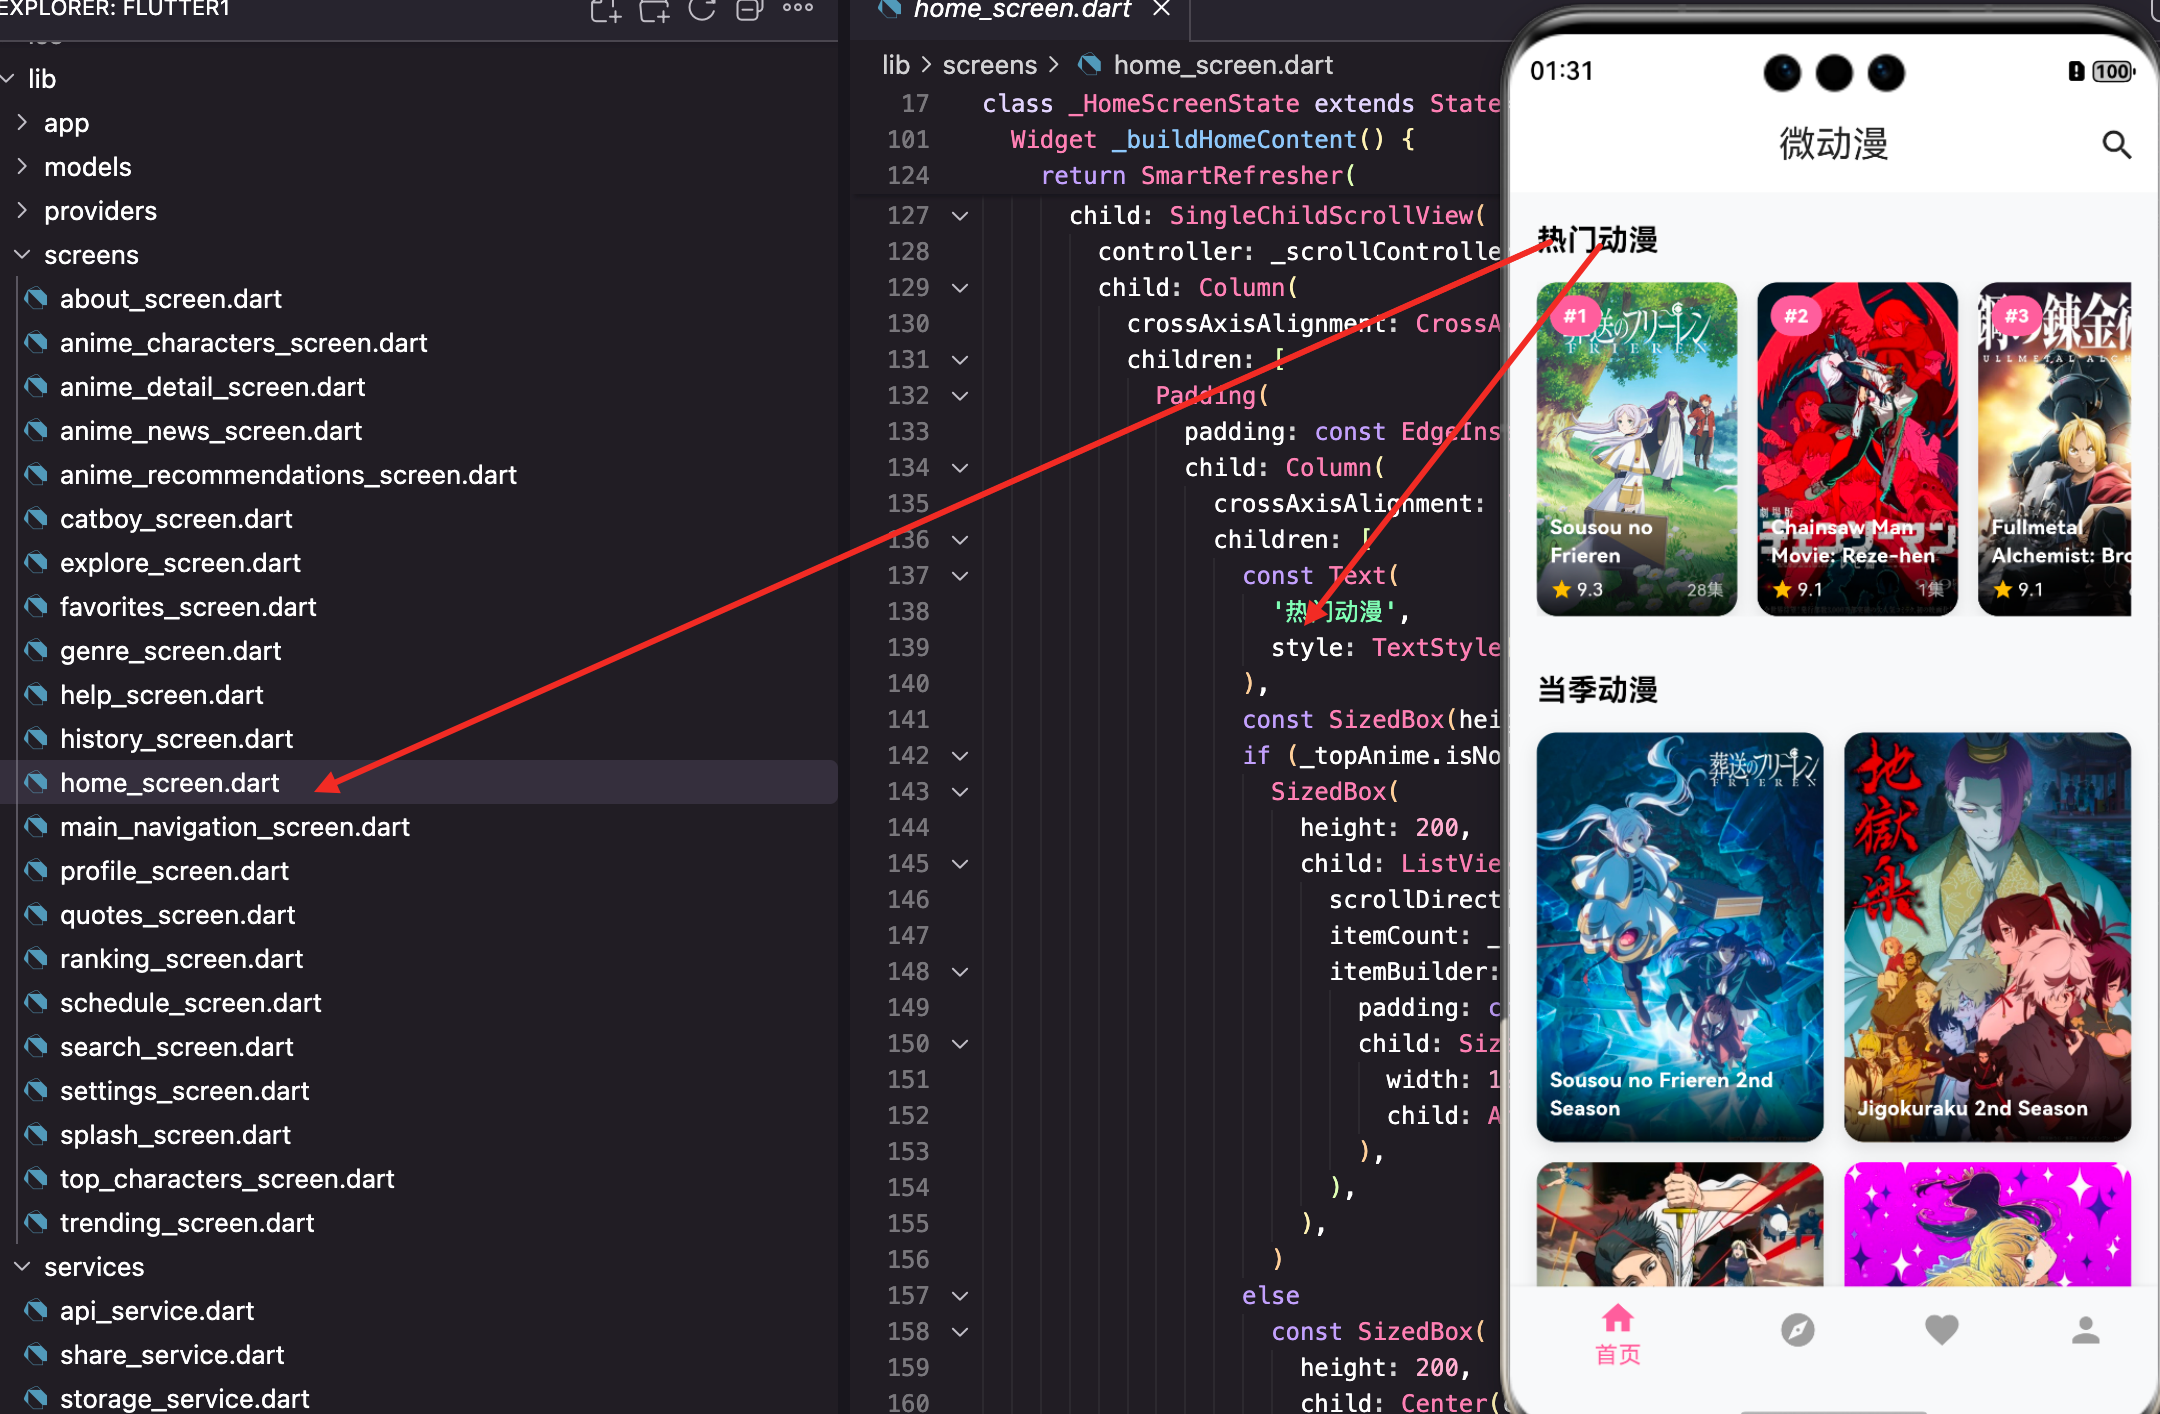The height and width of the screenshot is (1414, 2160).
Task: Fold code at line 127
Action: [960, 216]
